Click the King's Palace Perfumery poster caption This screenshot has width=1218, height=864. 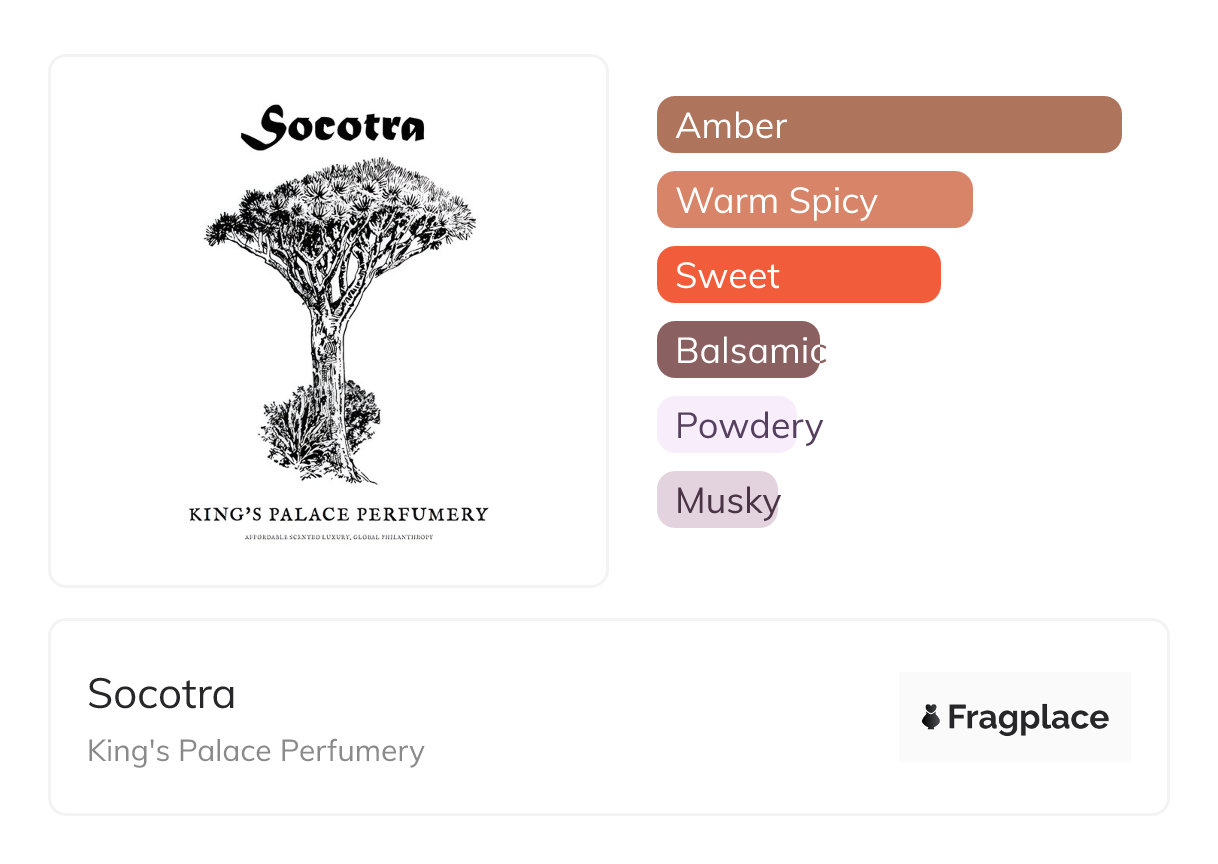coord(338,515)
